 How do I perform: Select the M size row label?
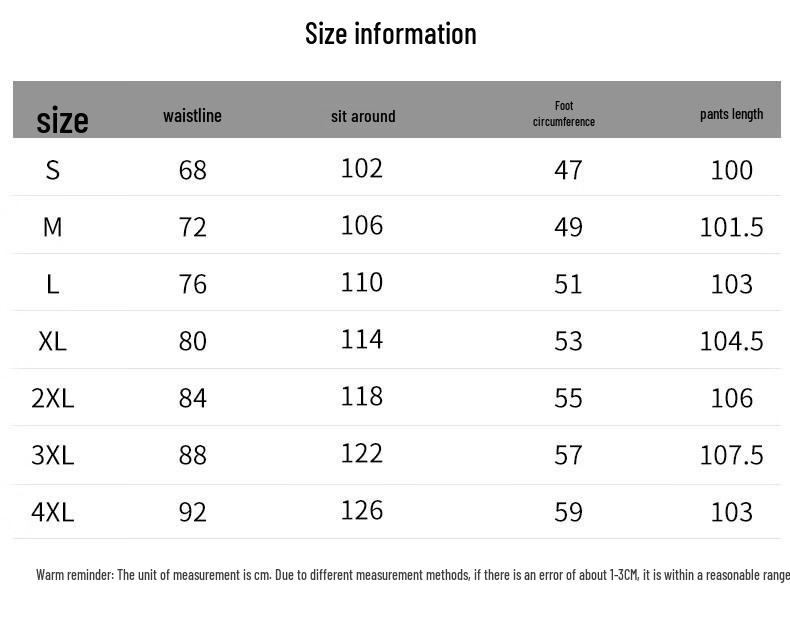point(53,227)
